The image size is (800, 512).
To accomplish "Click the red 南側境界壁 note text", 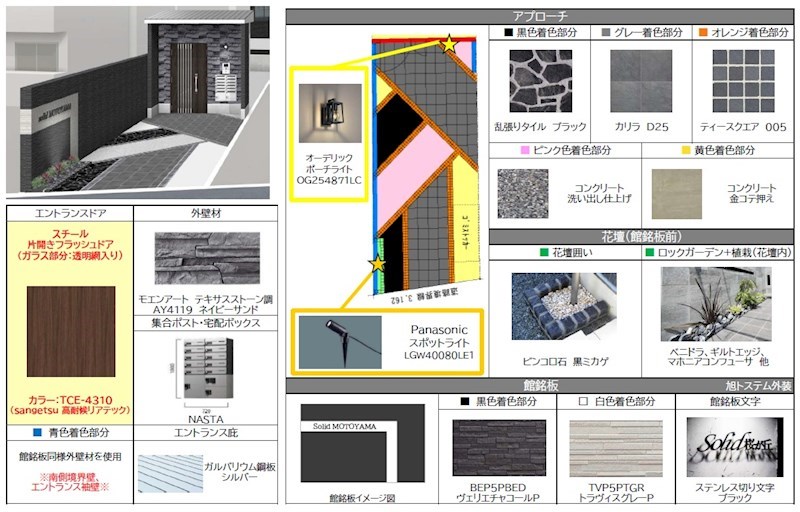I will click(69, 483).
